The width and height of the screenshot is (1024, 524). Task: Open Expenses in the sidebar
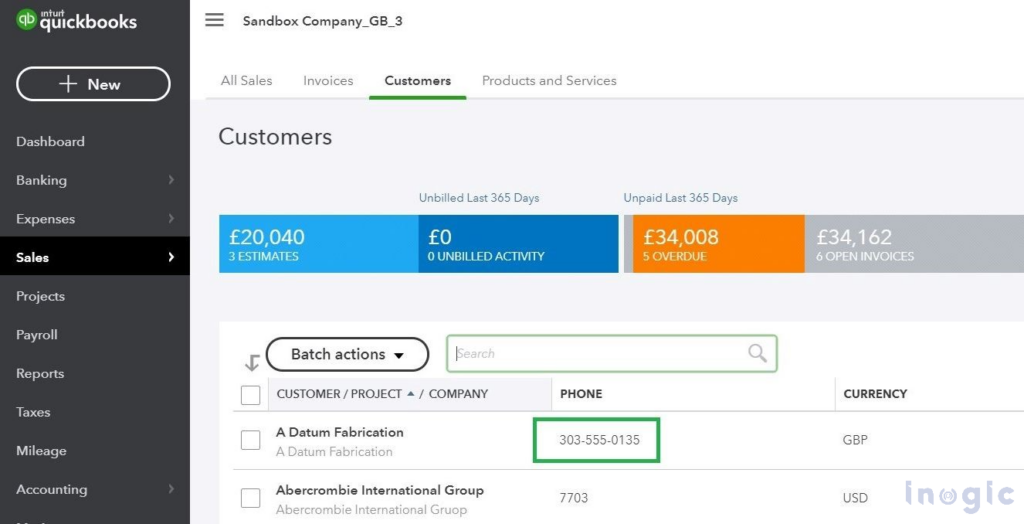[x=45, y=219]
